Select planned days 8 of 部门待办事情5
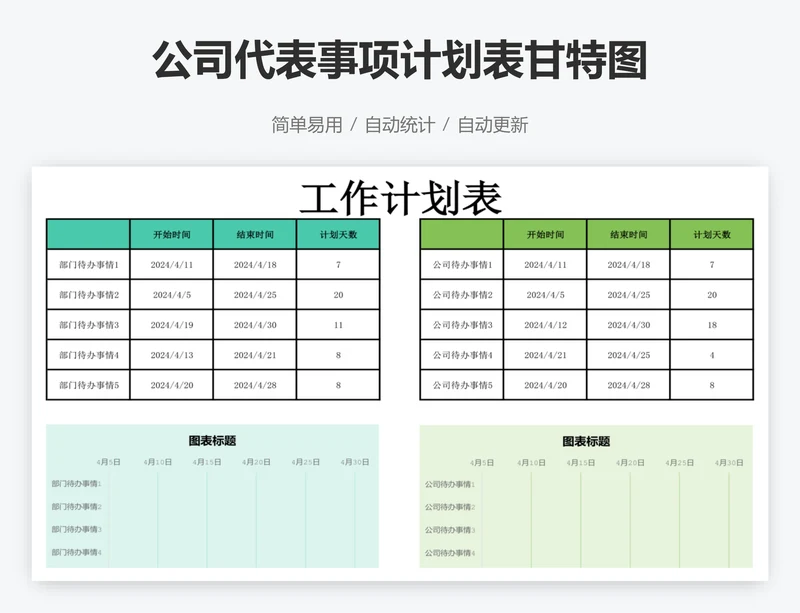Viewport: 800px width, 613px height. coord(338,385)
